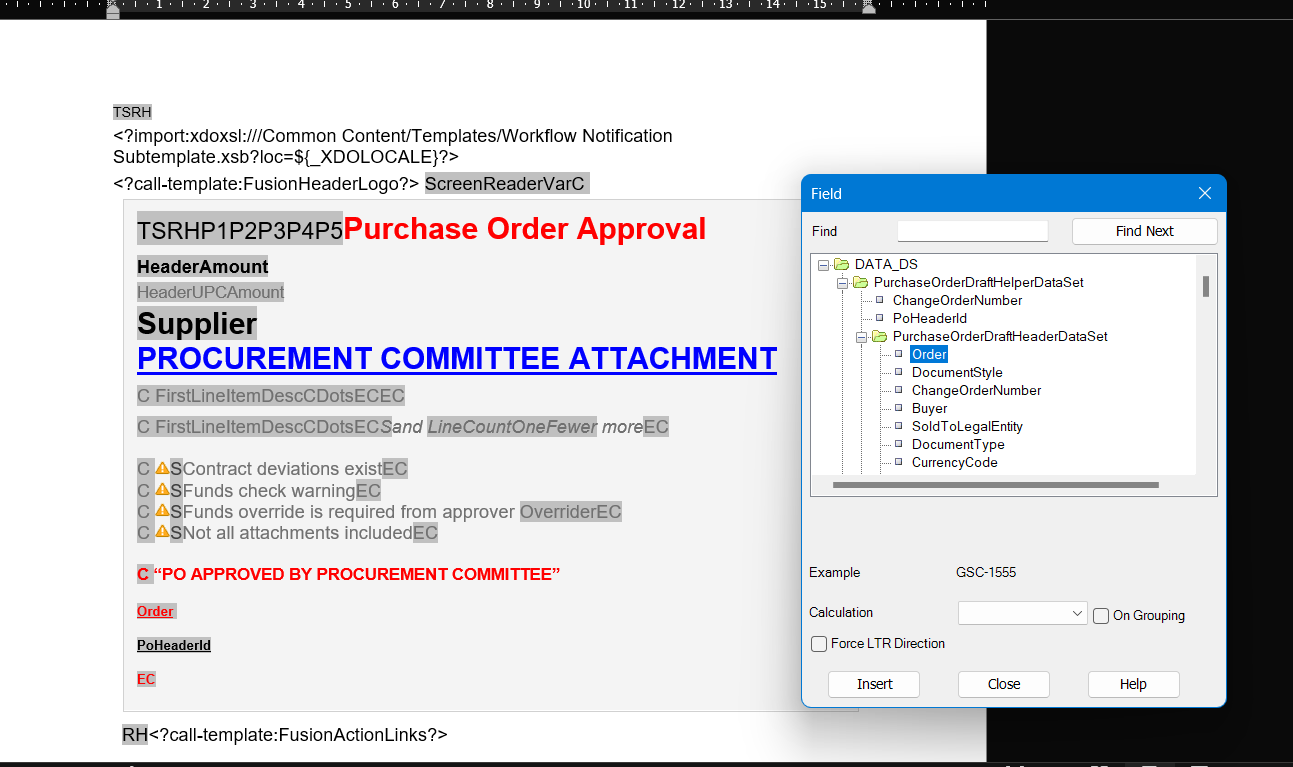Insert the selected Order field
The image size is (1293, 767).
point(873,684)
